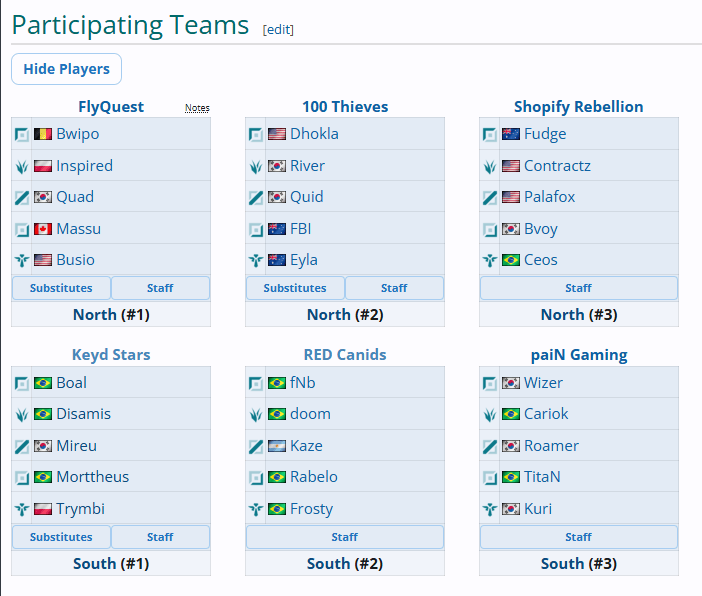The width and height of the screenshot is (702, 596).
Task: Click the jungle role icon beside Cariok
Action: (x=490, y=415)
